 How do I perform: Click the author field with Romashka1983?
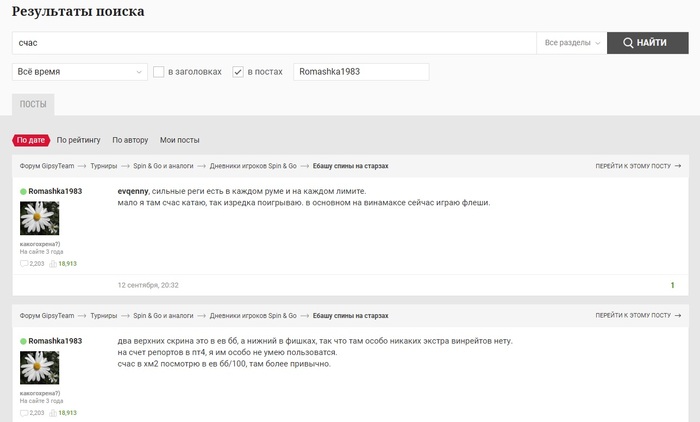[361, 72]
